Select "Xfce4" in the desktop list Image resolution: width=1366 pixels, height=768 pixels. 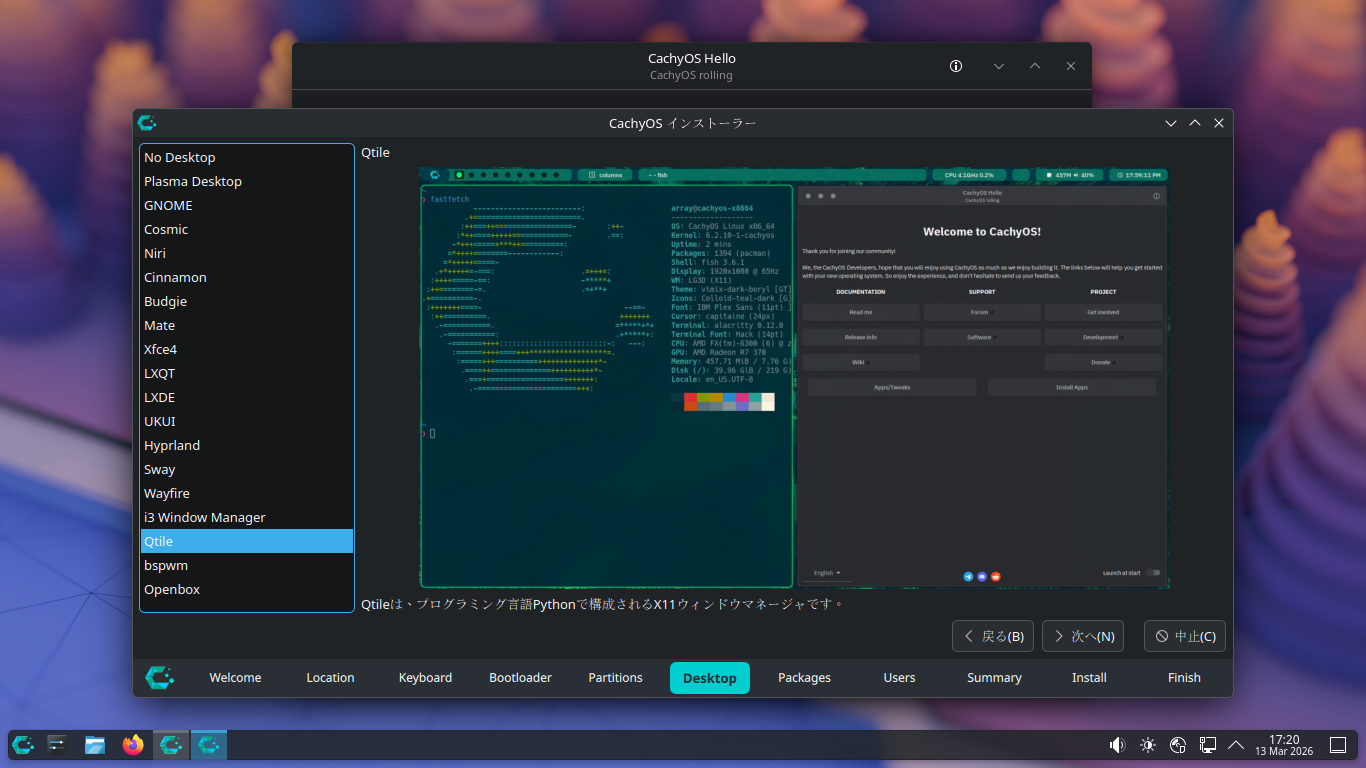point(247,349)
